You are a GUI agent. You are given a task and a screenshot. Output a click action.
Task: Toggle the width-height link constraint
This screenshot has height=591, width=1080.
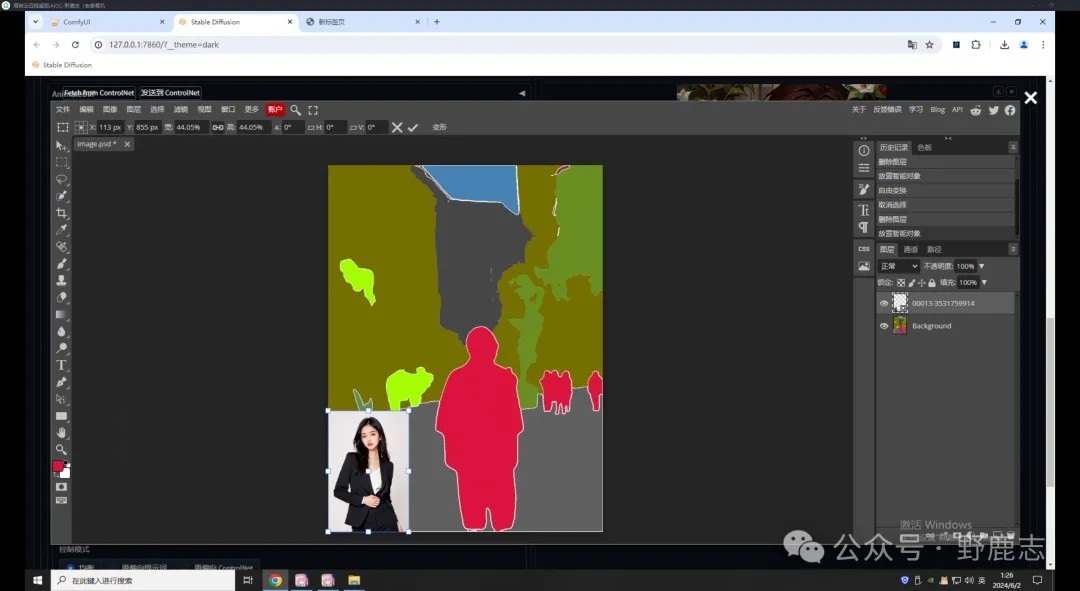(x=218, y=127)
